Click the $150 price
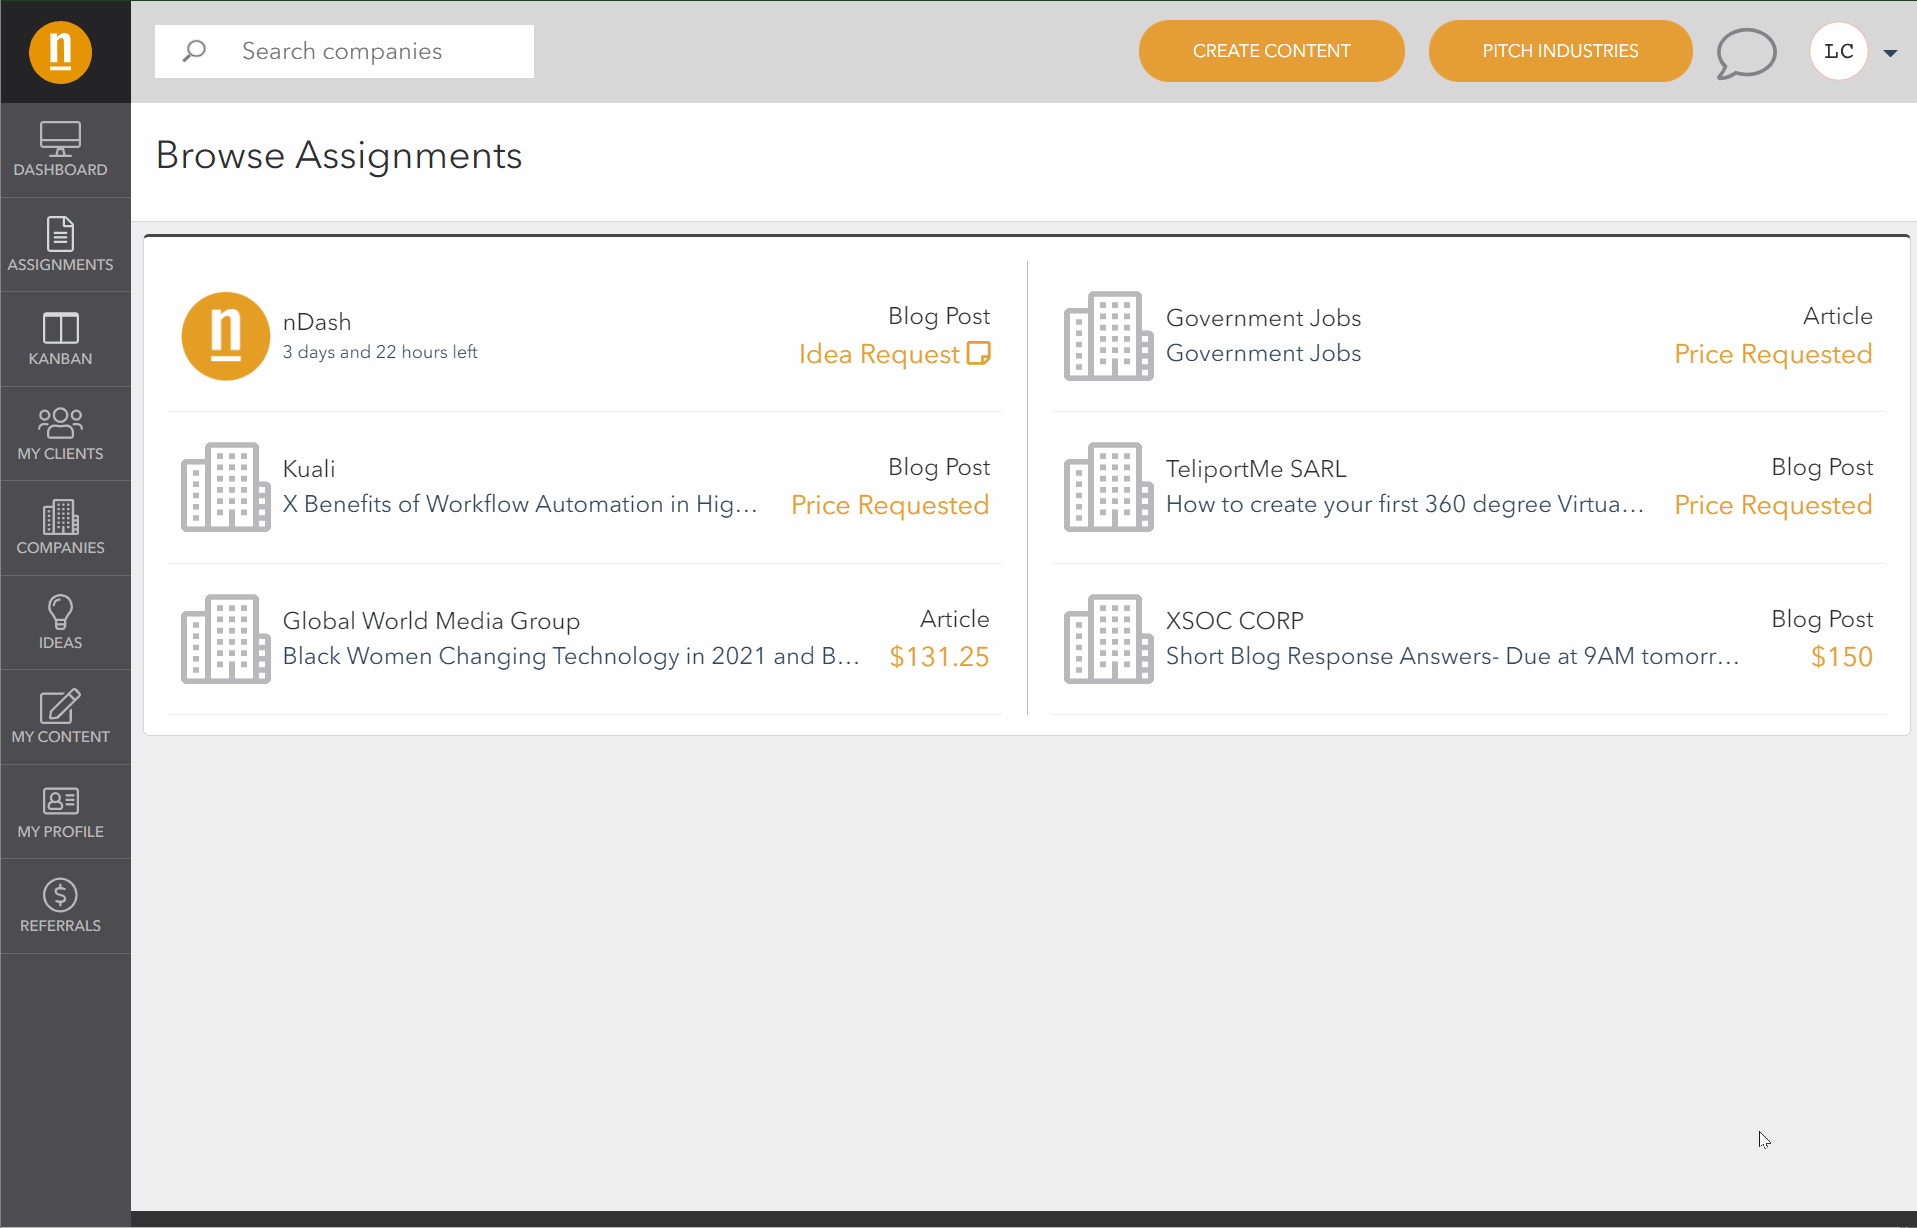Image resolution: width=1917 pixels, height=1228 pixels. (x=1842, y=657)
